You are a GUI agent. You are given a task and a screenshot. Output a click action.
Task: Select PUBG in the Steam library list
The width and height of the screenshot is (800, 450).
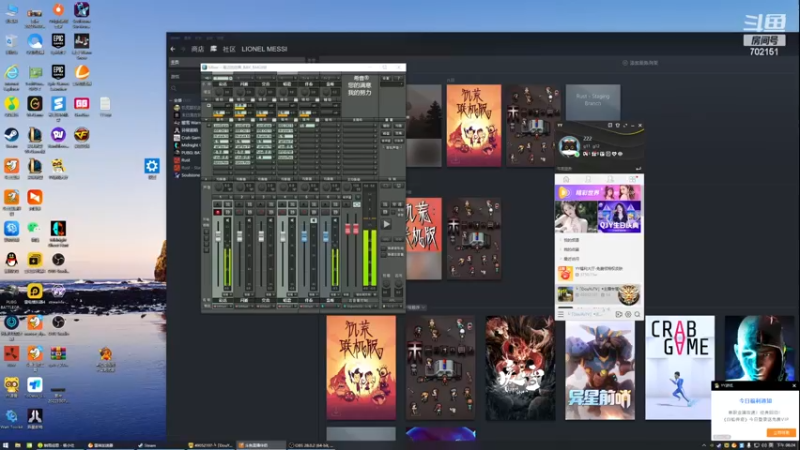(x=188, y=153)
